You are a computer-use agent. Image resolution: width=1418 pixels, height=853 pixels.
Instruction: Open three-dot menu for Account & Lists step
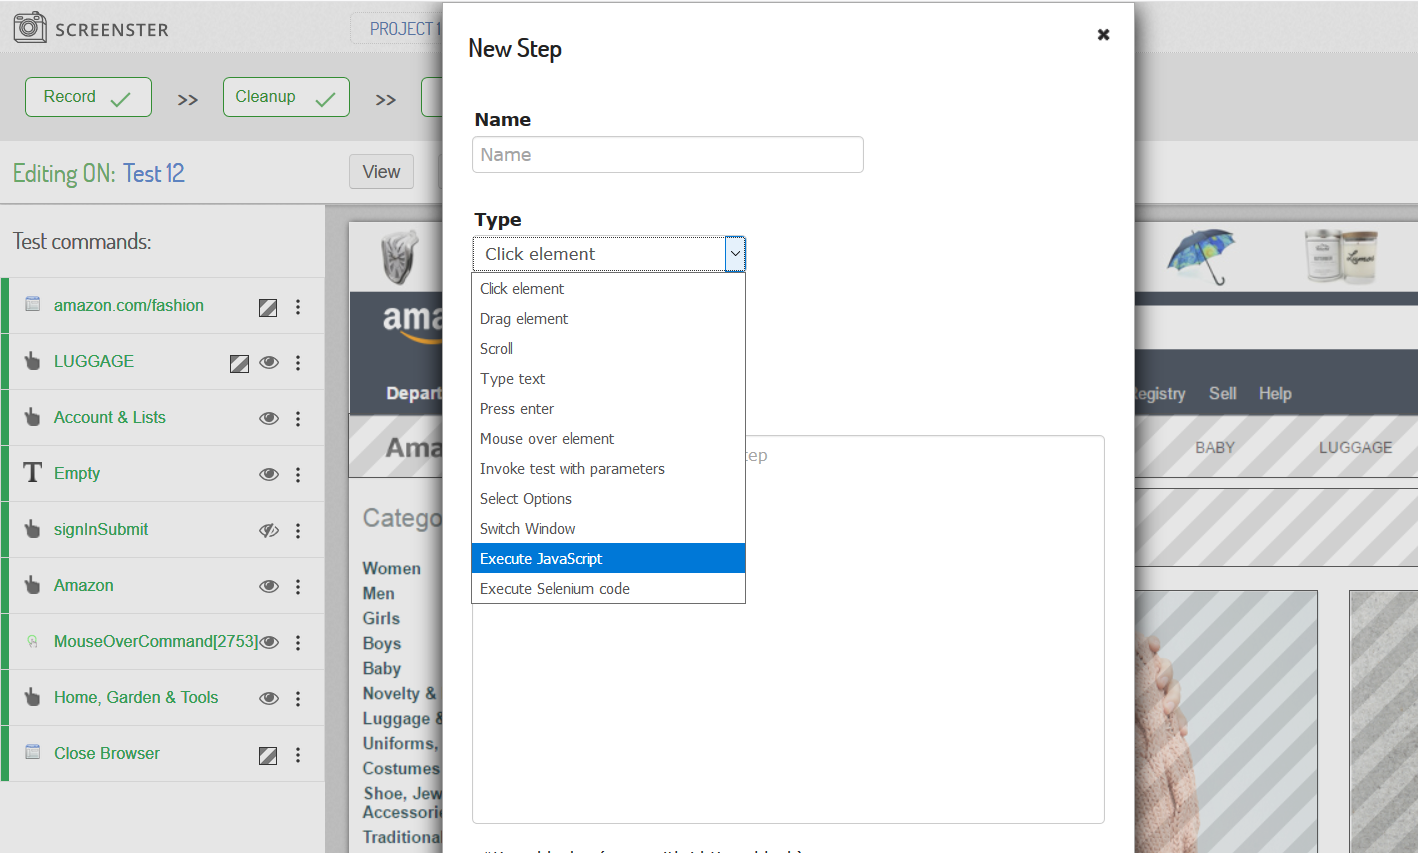click(298, 419)
